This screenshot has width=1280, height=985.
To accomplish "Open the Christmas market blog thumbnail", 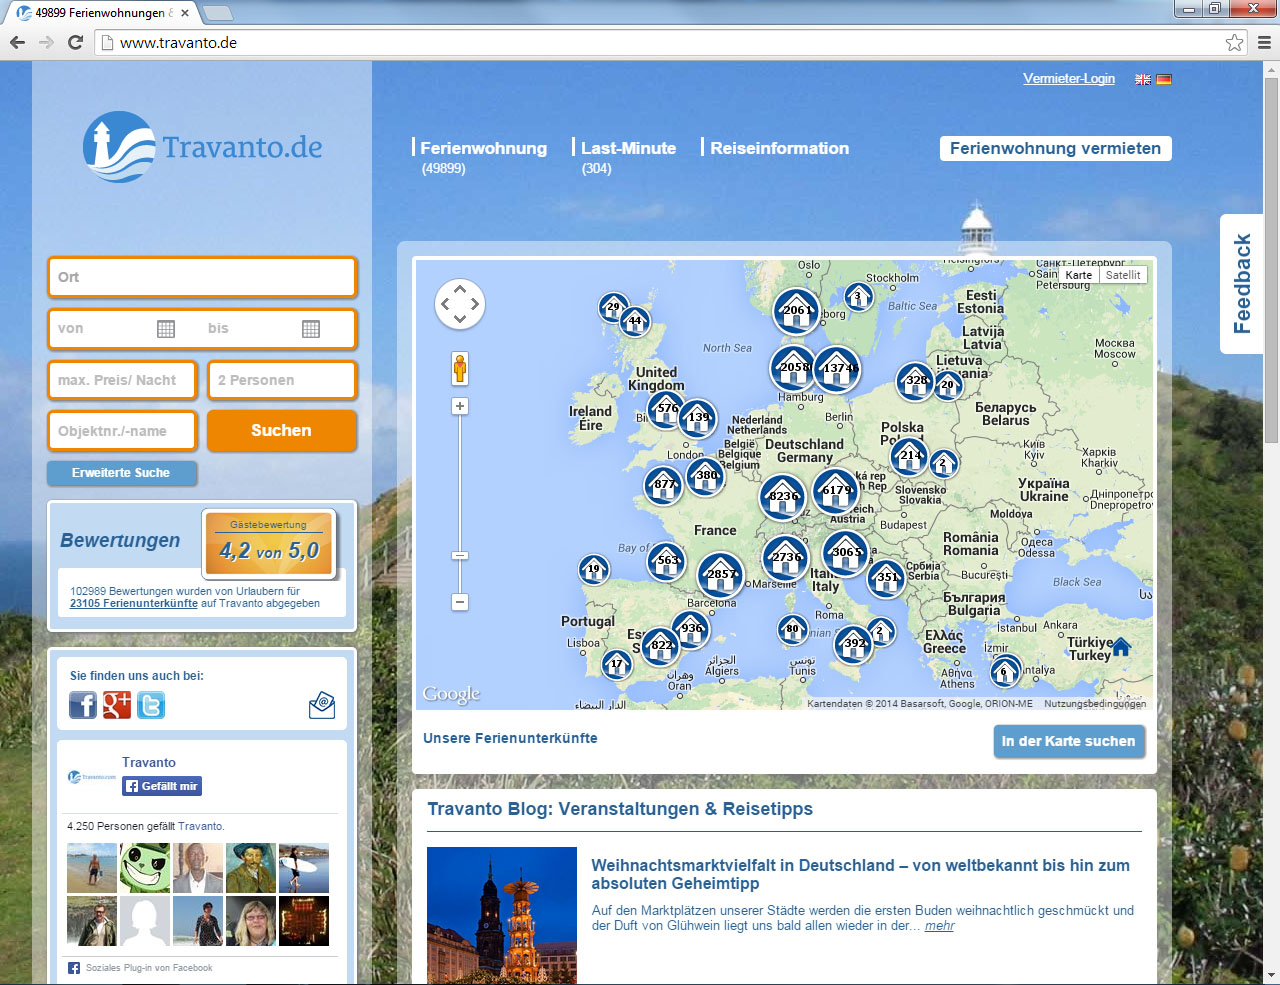I will point(502,915).
